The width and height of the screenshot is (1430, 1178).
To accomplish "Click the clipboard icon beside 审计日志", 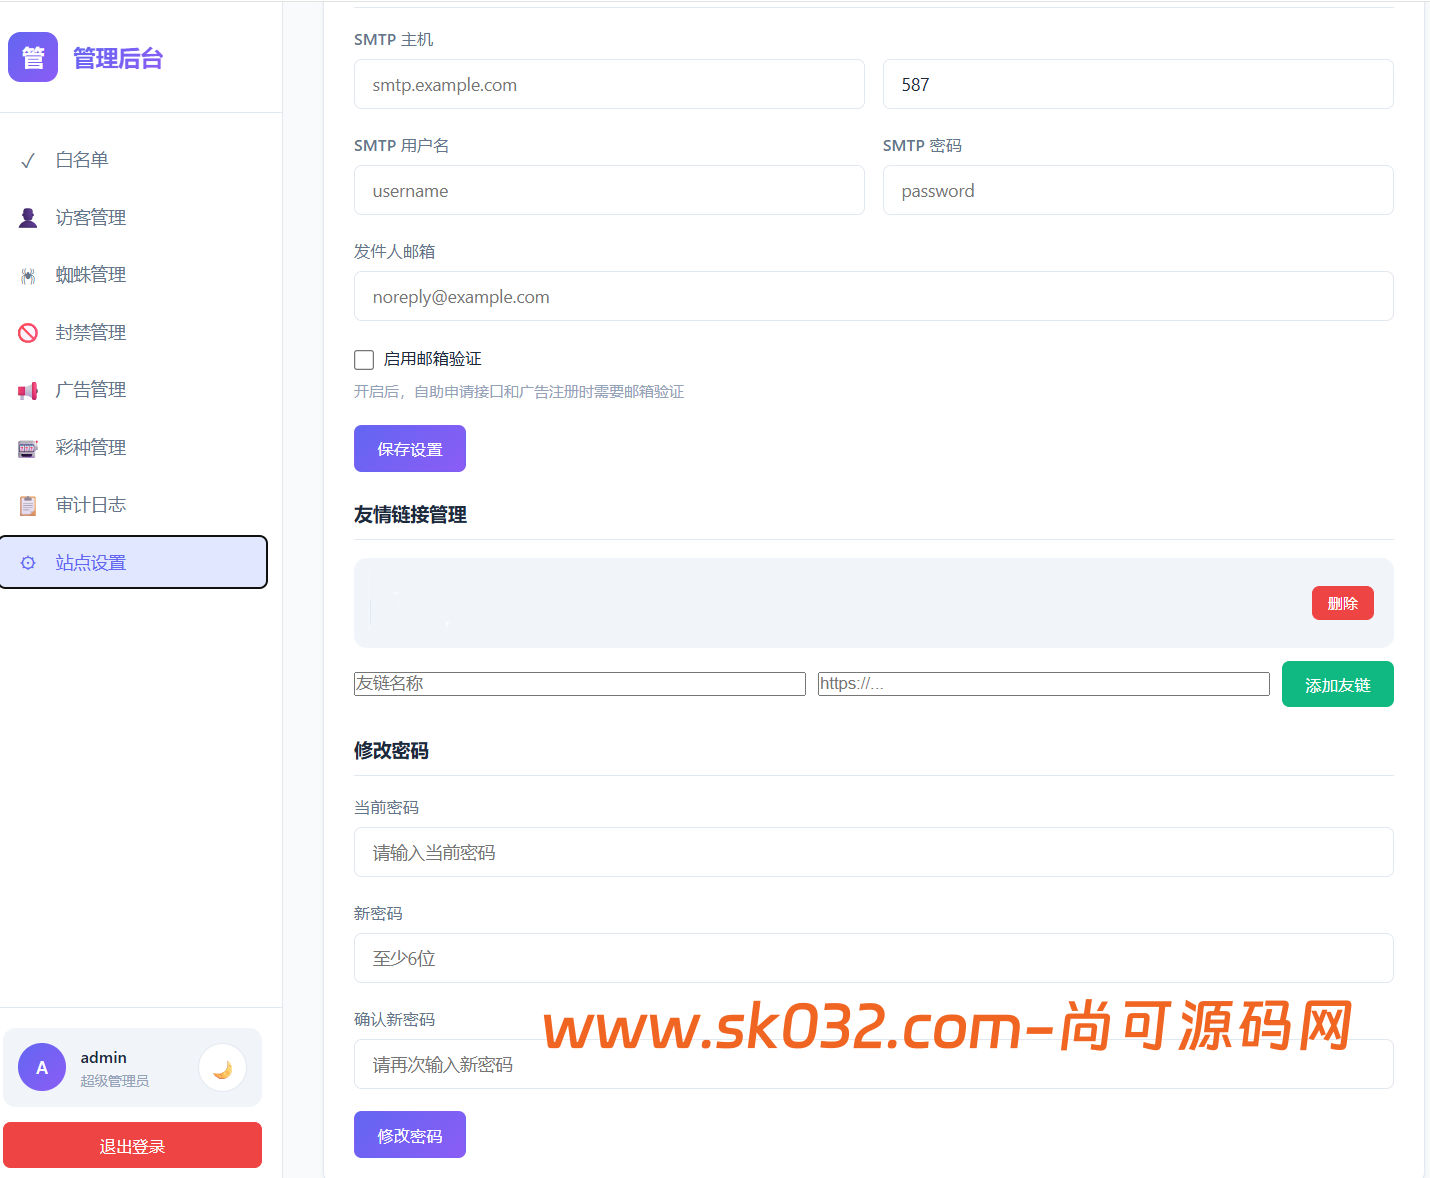I will (28, 505).
